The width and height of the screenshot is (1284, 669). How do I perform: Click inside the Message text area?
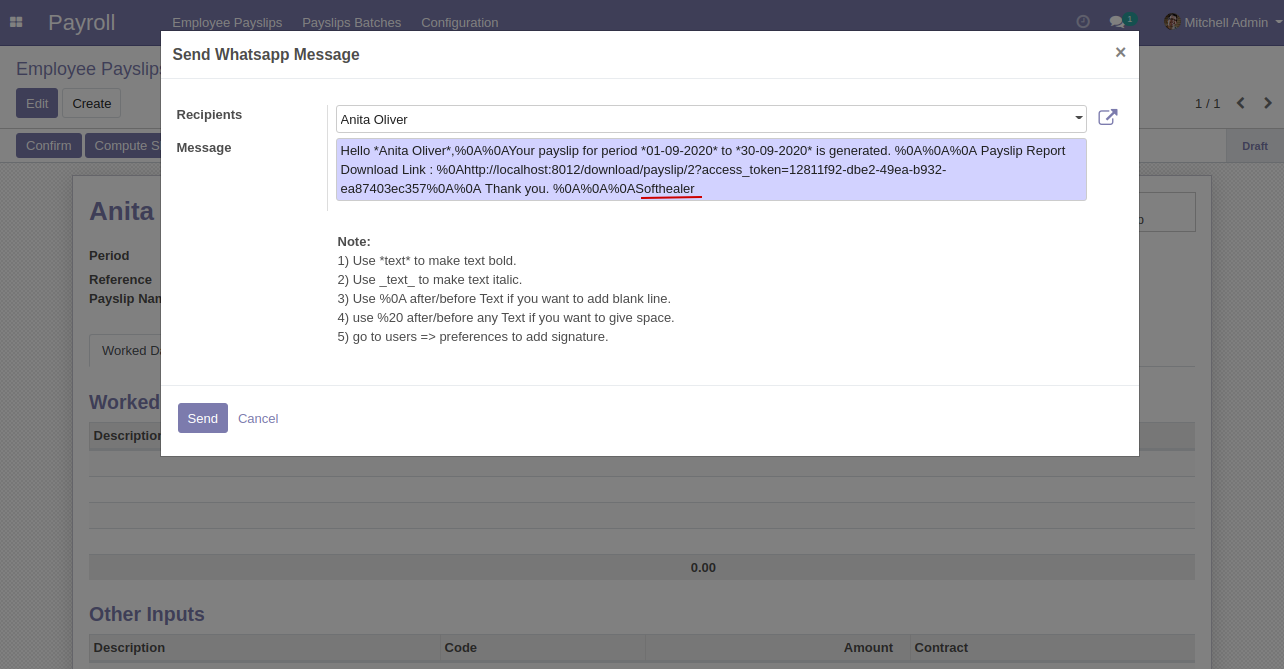pyautogui.click(x=711, y=169)
